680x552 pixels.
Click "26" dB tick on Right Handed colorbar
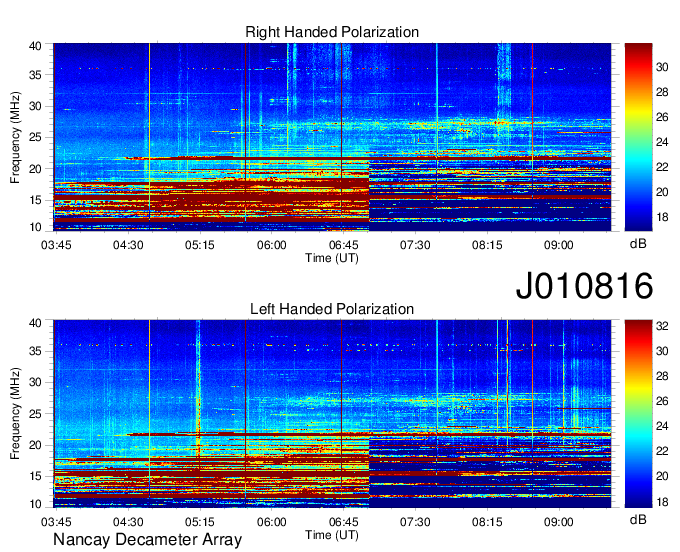[x=662, y=117]
